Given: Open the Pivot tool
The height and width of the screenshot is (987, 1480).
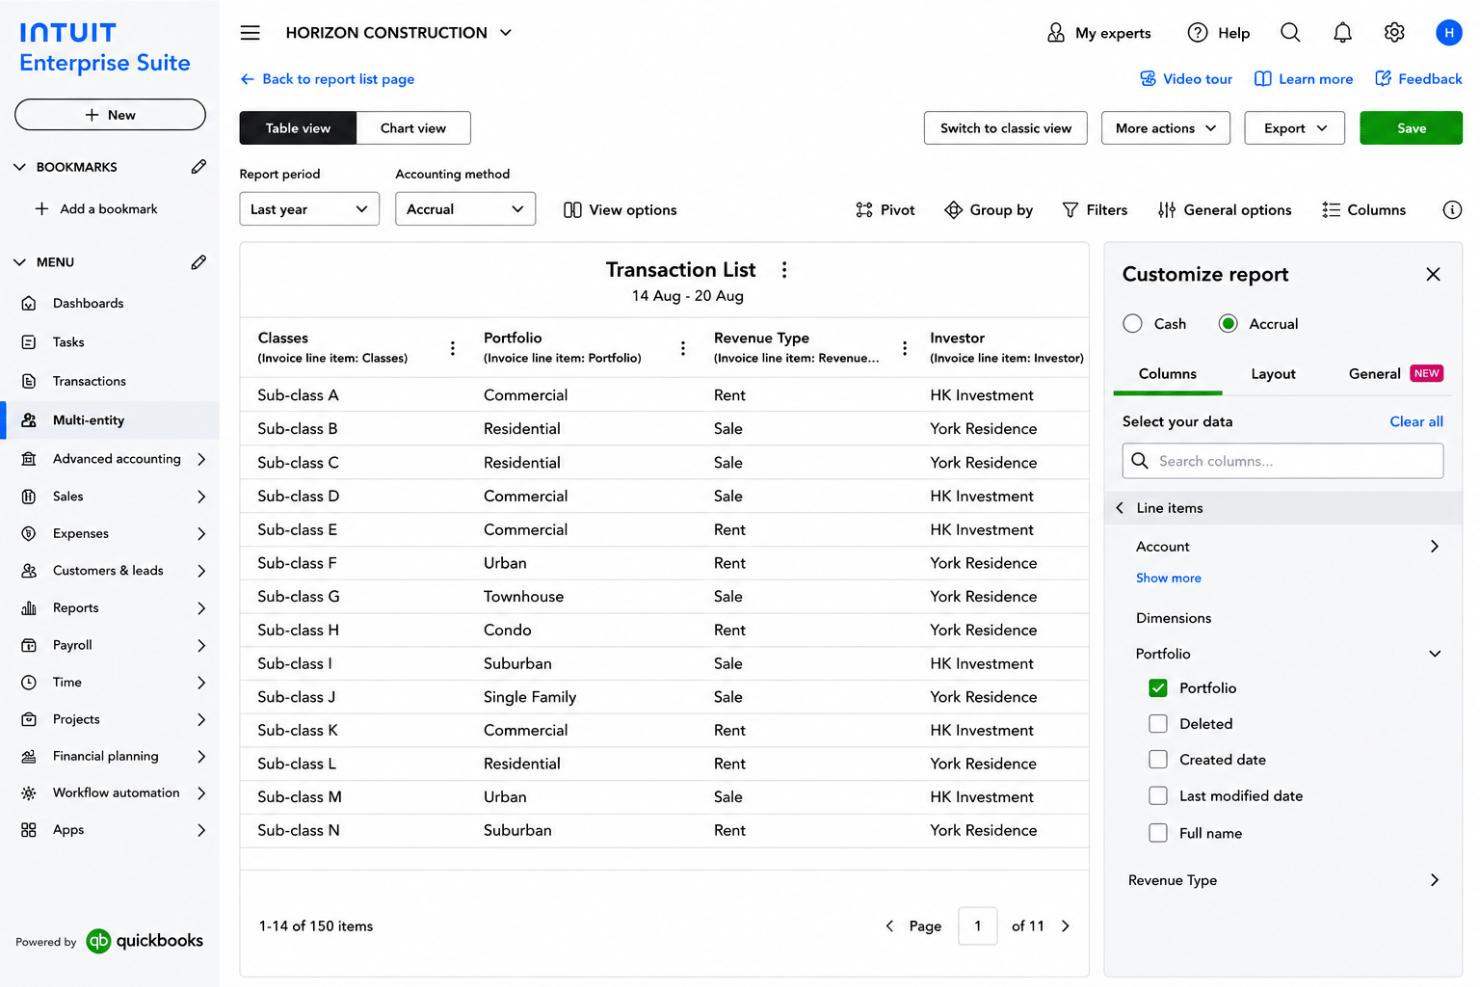Looking at the screenshot, I should (885, 210).
